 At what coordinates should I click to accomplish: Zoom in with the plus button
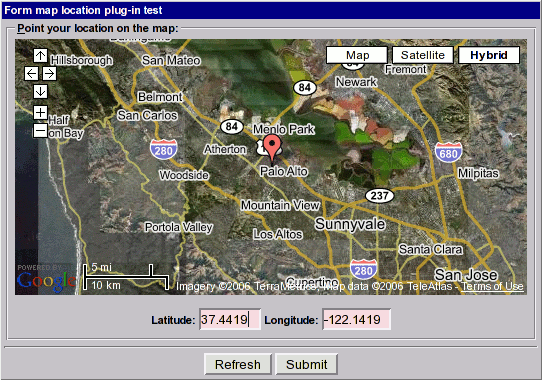[40, 112]
